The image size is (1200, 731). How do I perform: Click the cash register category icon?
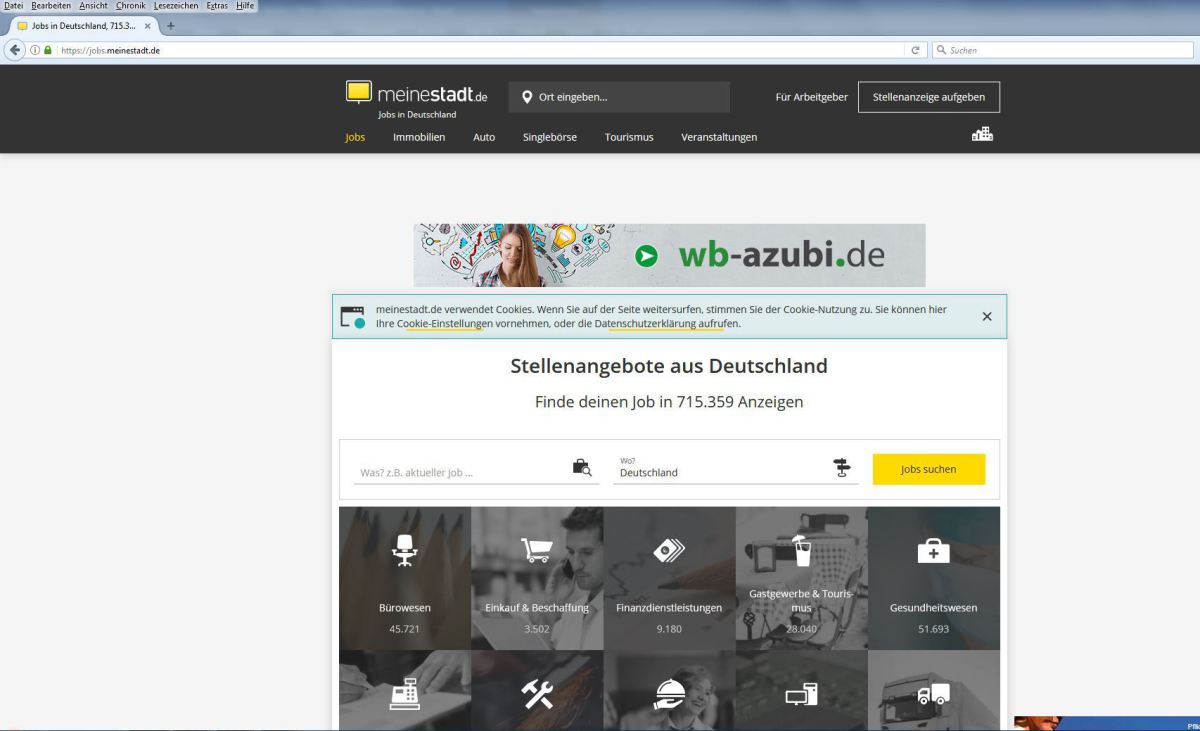point(404,693)
